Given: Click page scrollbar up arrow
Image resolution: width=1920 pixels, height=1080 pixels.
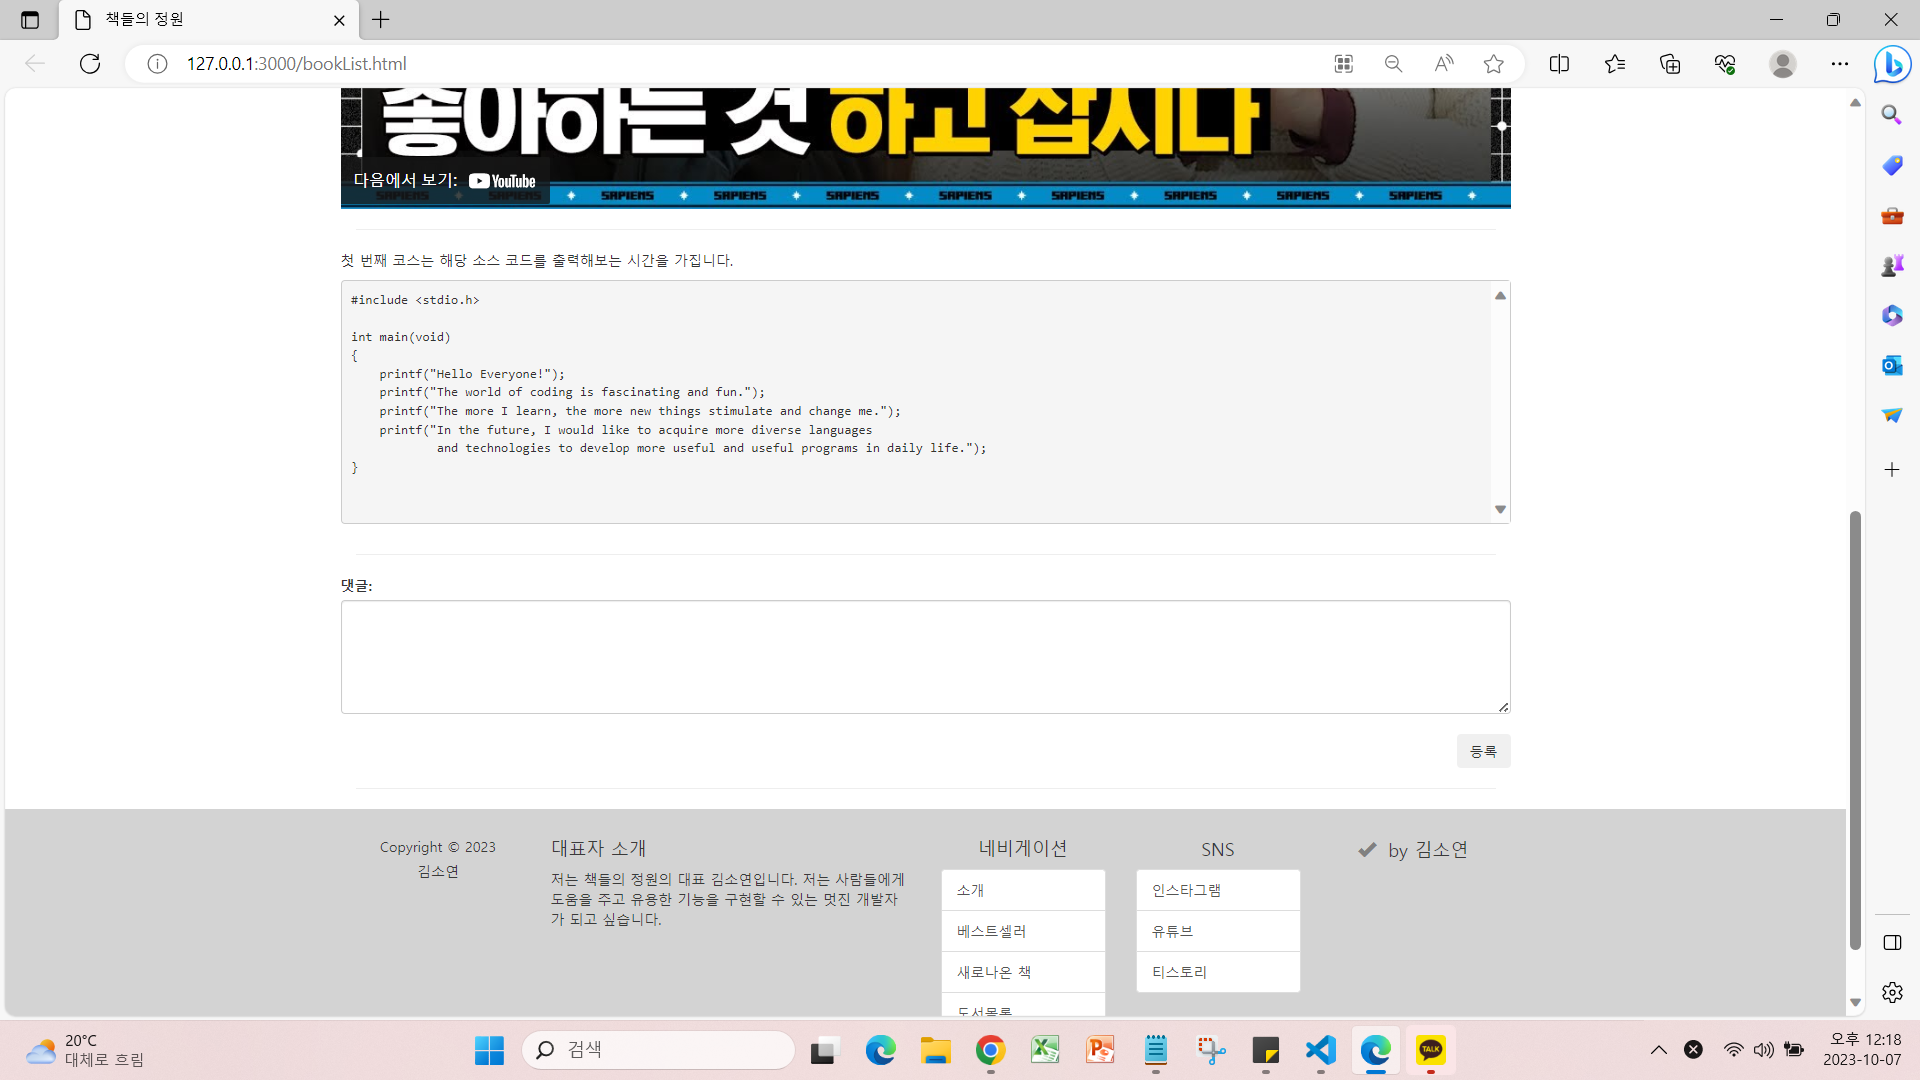Looking at the screenshot, I should (x=1855, y=102).
